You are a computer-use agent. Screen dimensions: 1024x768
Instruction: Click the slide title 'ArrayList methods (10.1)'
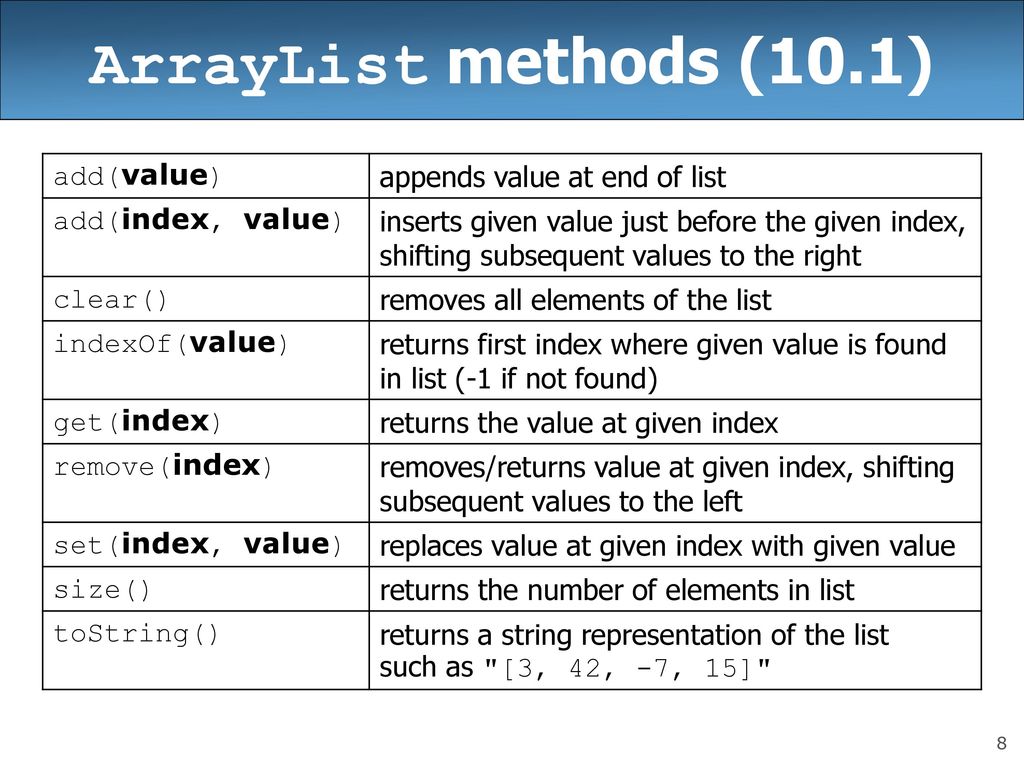click(x=511, y=64)
